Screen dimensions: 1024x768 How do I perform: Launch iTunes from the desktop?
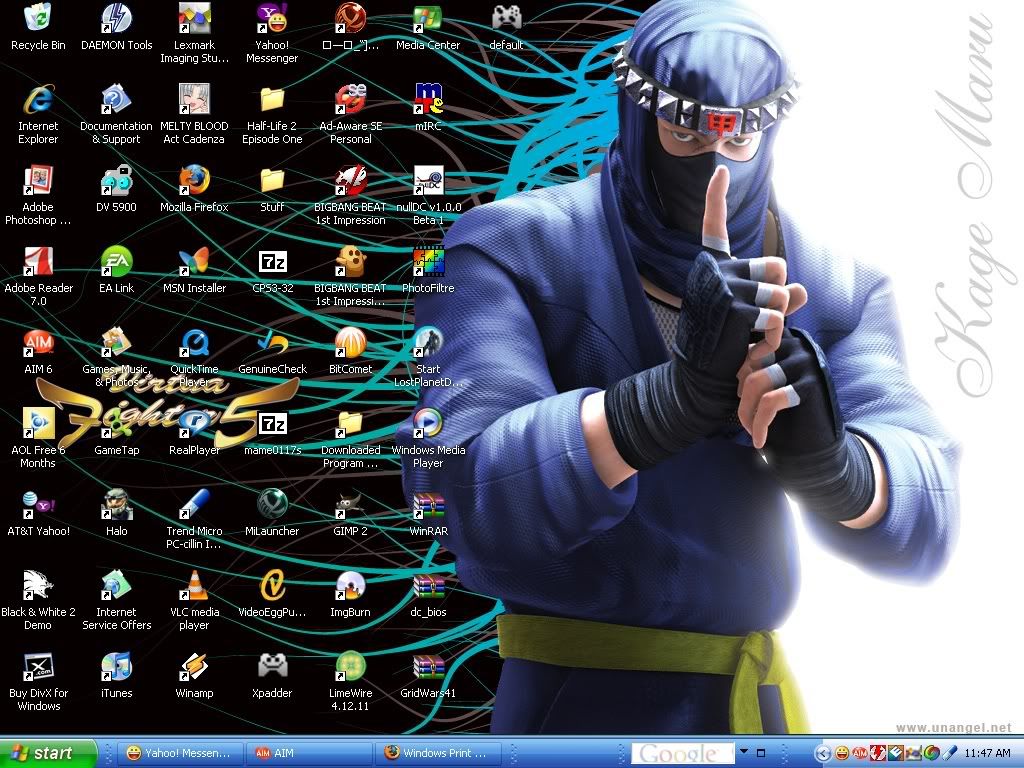116,666
